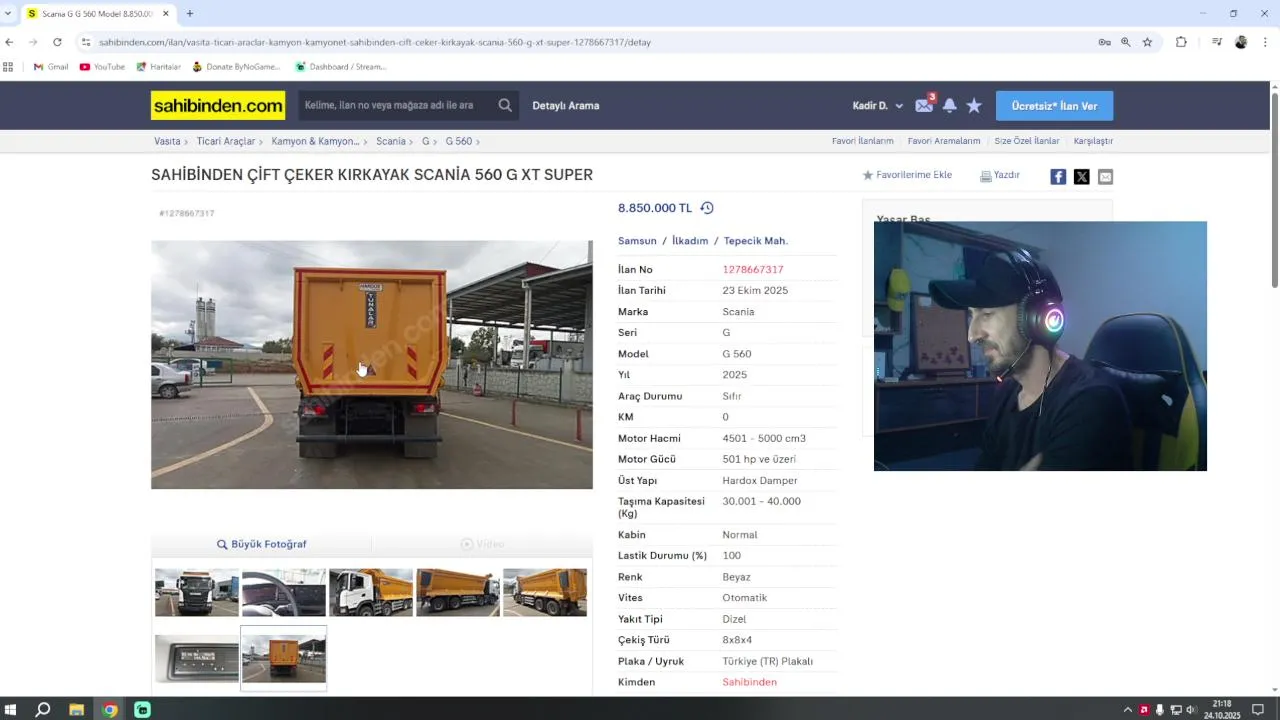1280x720 pixels.
Task: Click the price history clock icon
Action: [707, 208]
